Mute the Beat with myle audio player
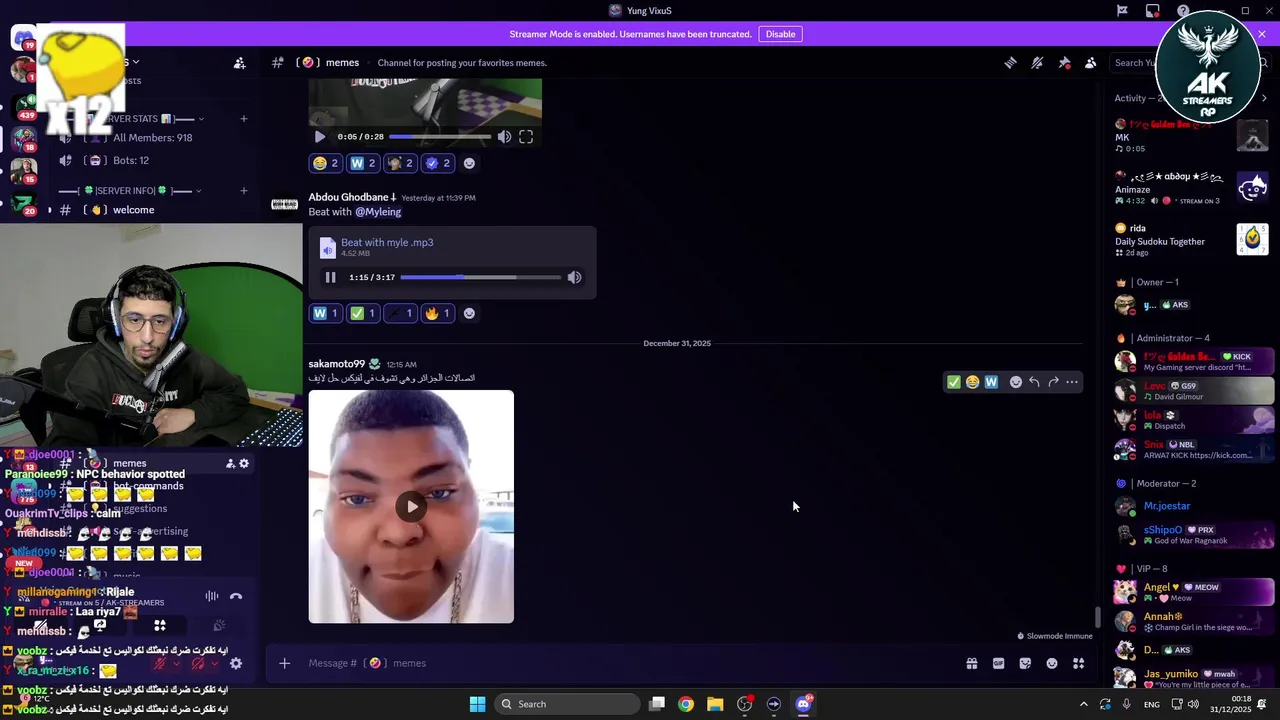The image size is (1280, 720). [x=574, y=277]
